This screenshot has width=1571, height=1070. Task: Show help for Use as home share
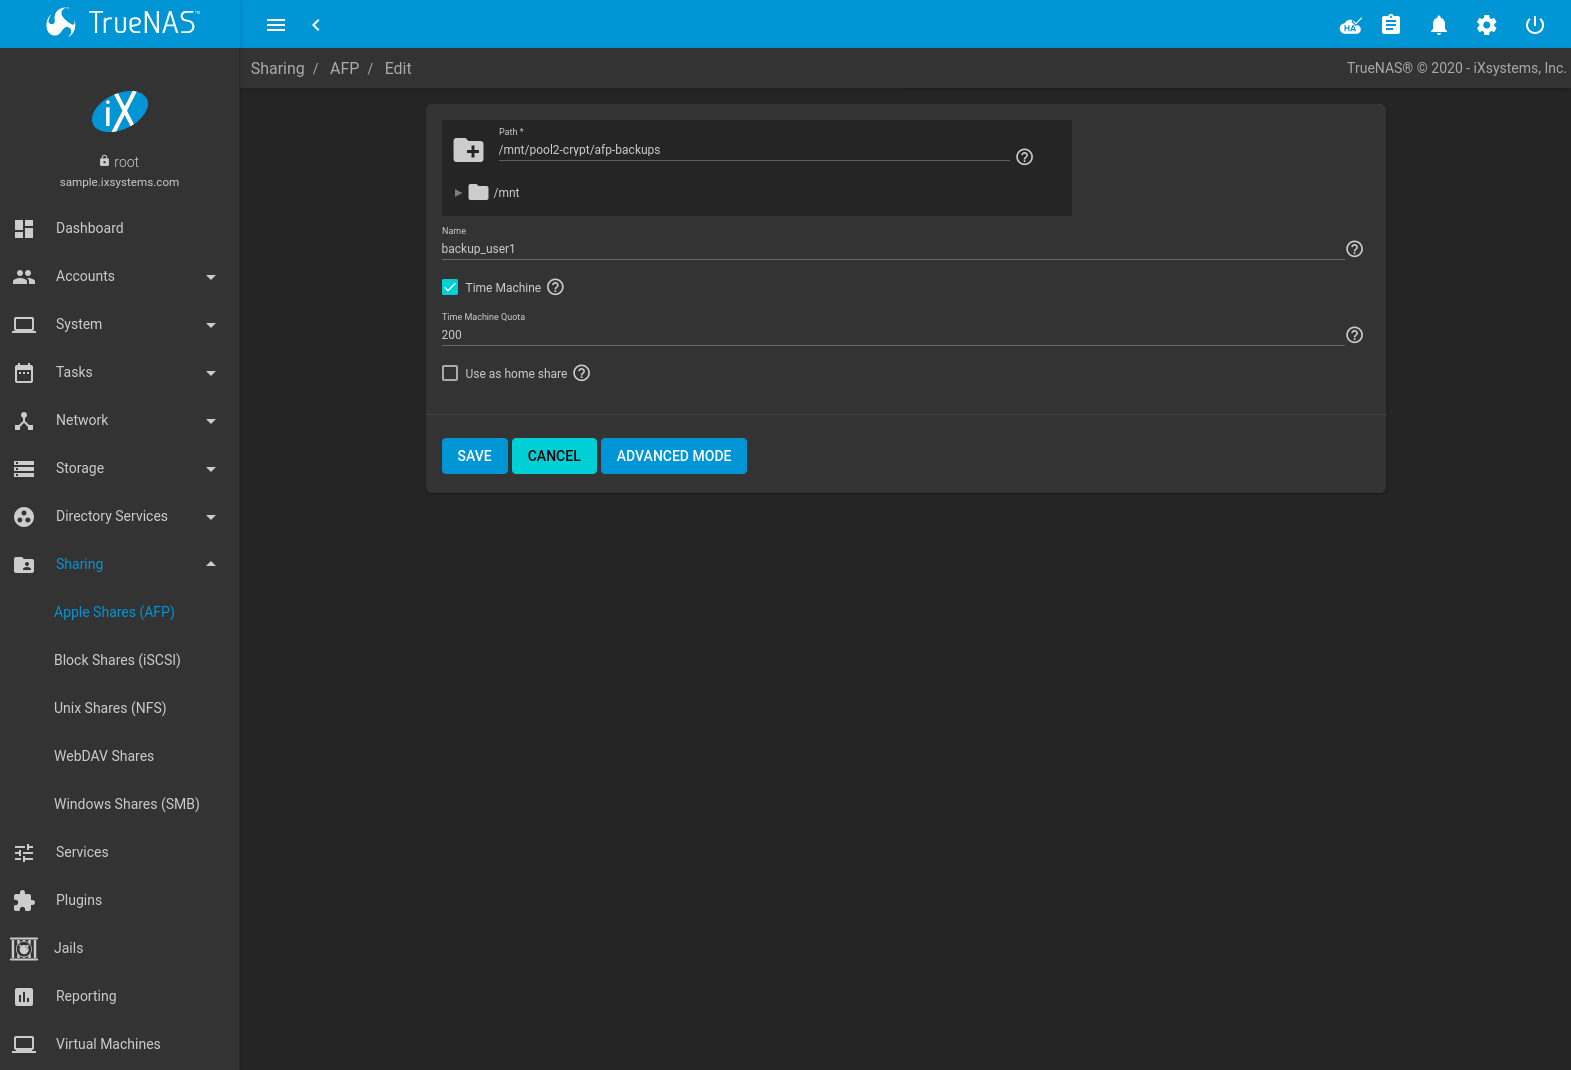point(582,373)
